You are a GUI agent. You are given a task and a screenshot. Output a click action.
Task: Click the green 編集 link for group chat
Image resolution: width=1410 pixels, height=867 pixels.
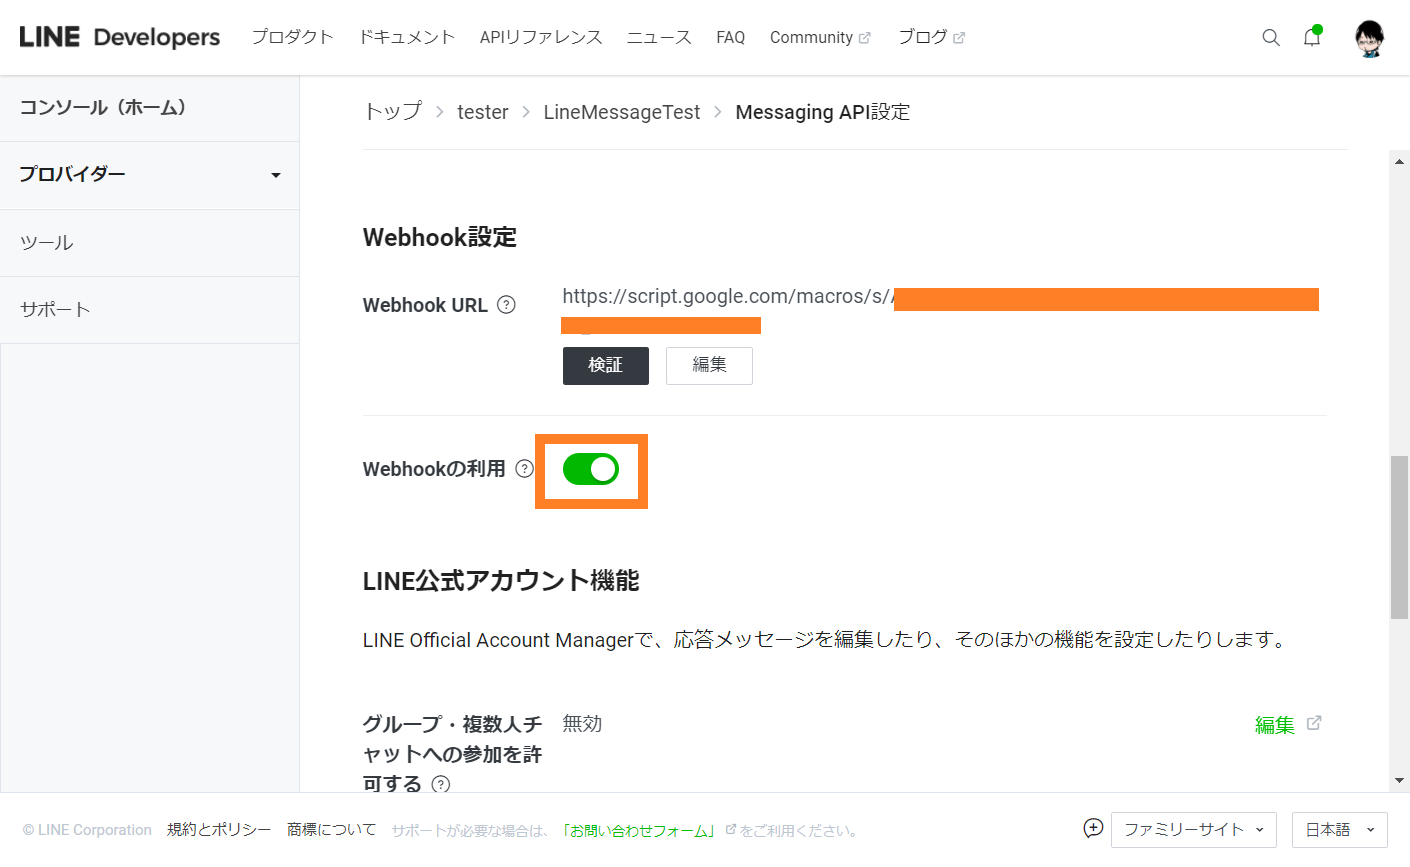click(x=1275, y=725)
